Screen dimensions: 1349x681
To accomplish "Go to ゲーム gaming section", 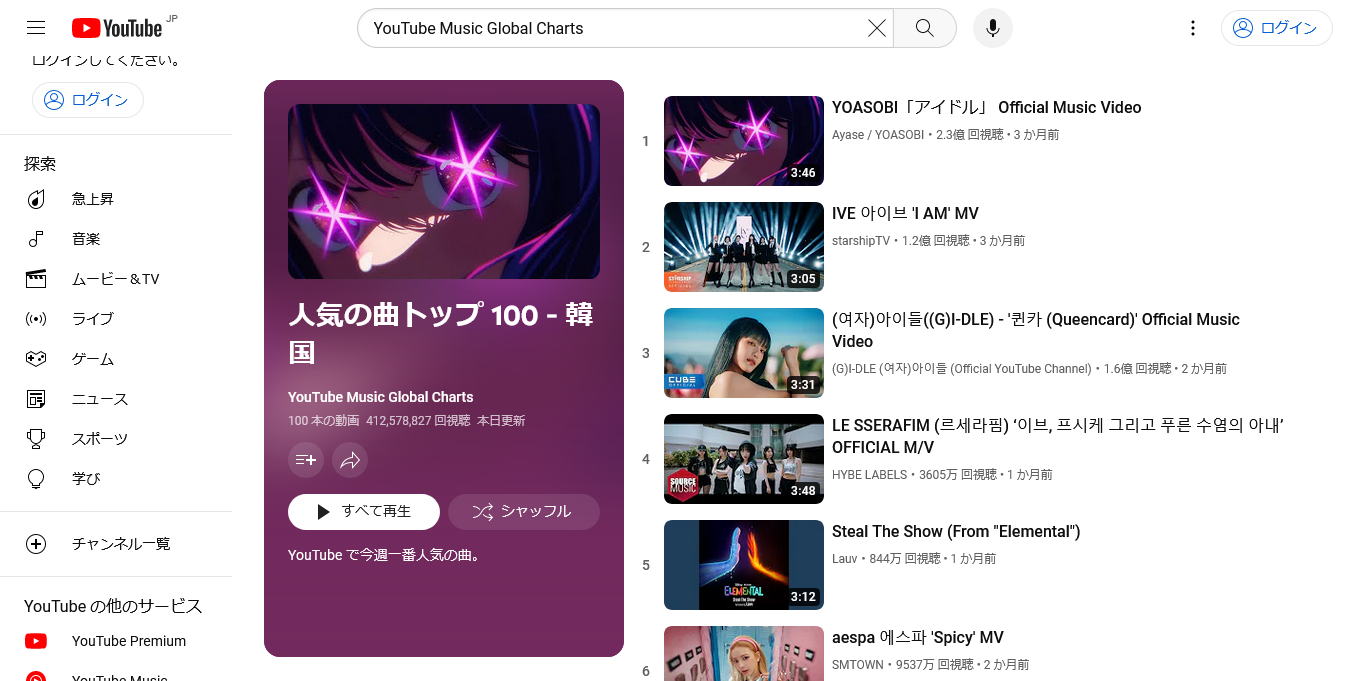I will point(93,359).
